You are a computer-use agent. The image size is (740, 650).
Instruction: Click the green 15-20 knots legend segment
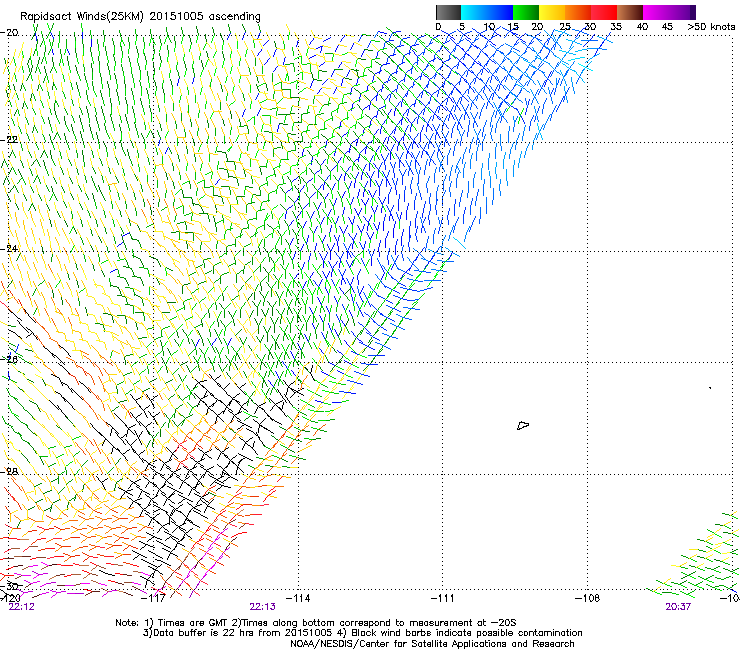(x=526, y=12)
